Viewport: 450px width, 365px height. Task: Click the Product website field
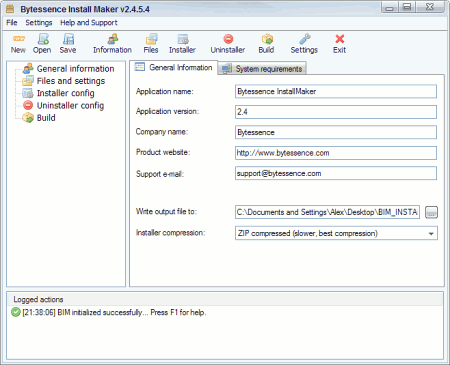(336, 153)
